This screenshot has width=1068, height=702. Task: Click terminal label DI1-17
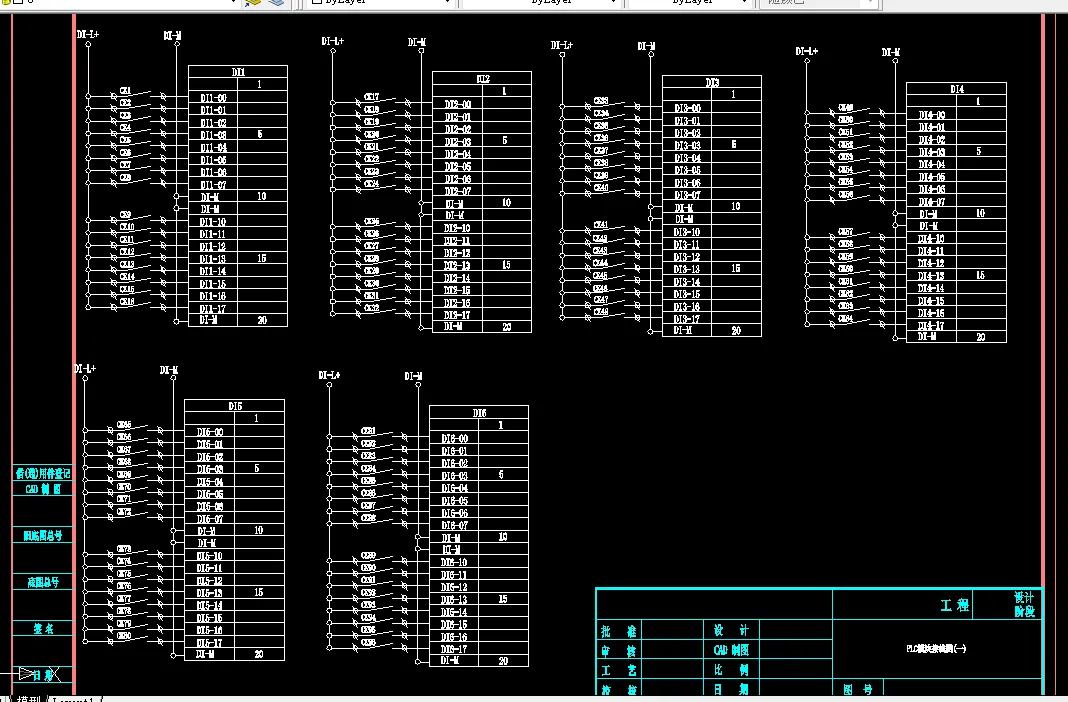pyautogui.click(x=213, y=308)
